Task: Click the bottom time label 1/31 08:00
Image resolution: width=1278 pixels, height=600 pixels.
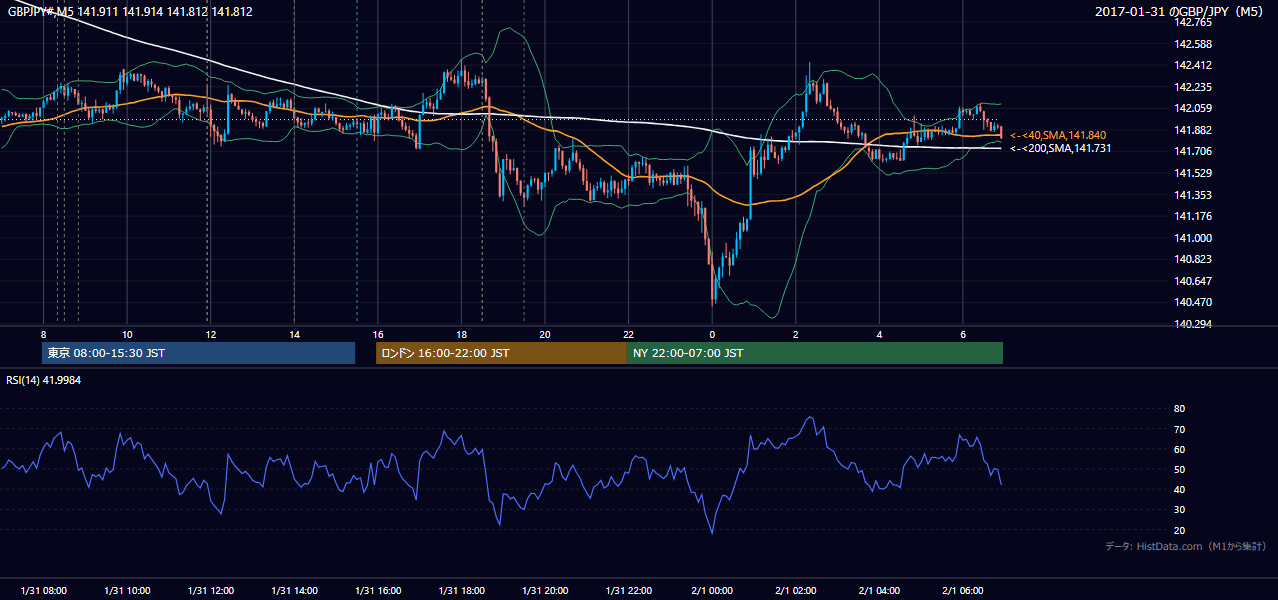Action: (x=43, y=591)
